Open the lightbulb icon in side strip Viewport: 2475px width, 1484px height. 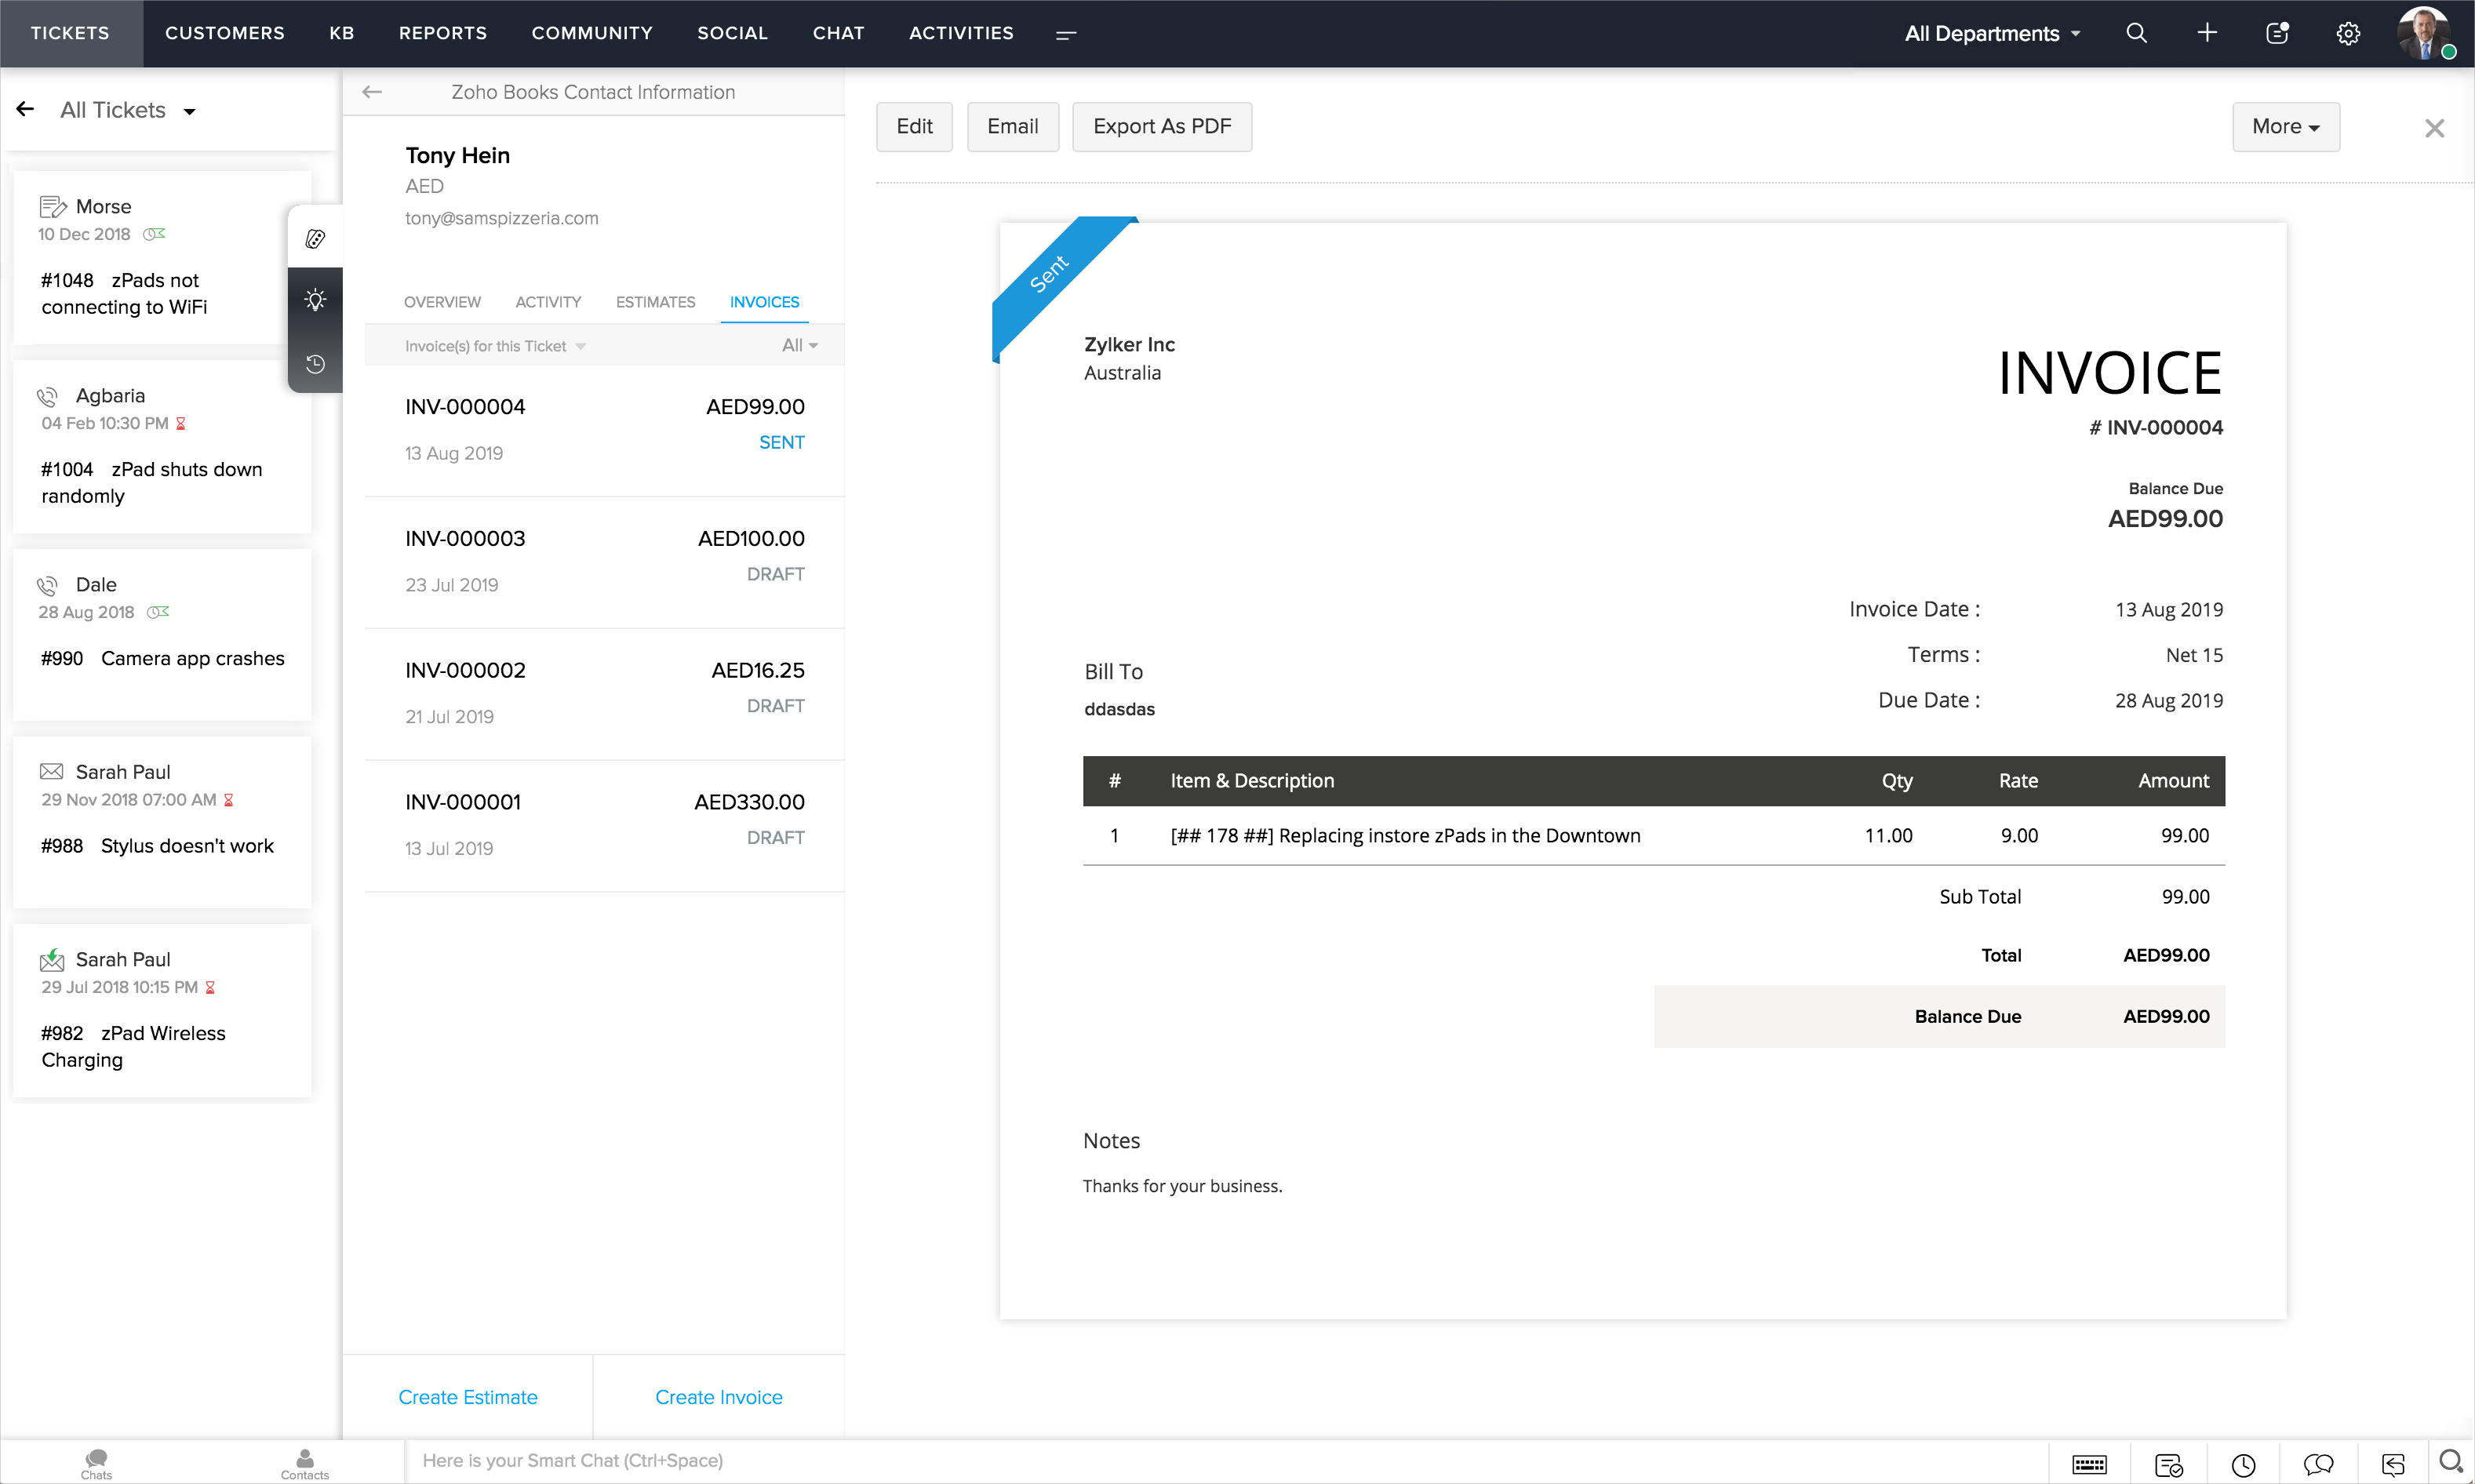[315, 300]
